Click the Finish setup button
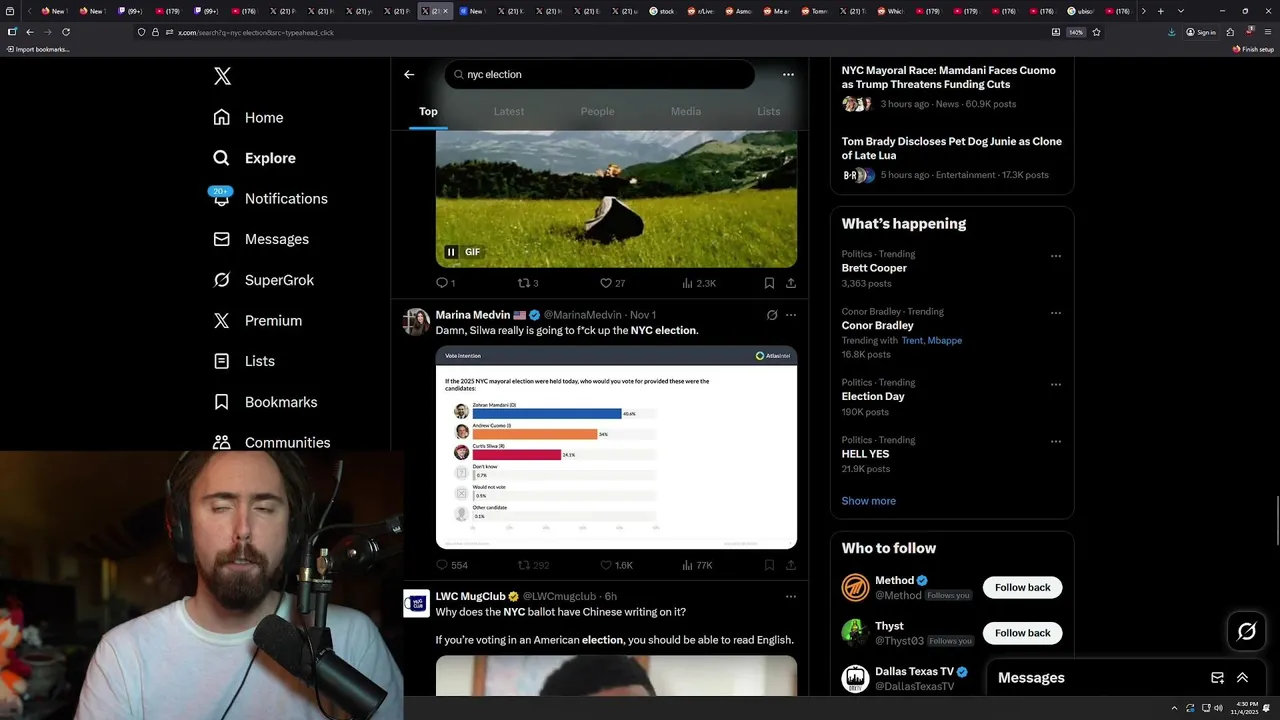 (1253, 49)
